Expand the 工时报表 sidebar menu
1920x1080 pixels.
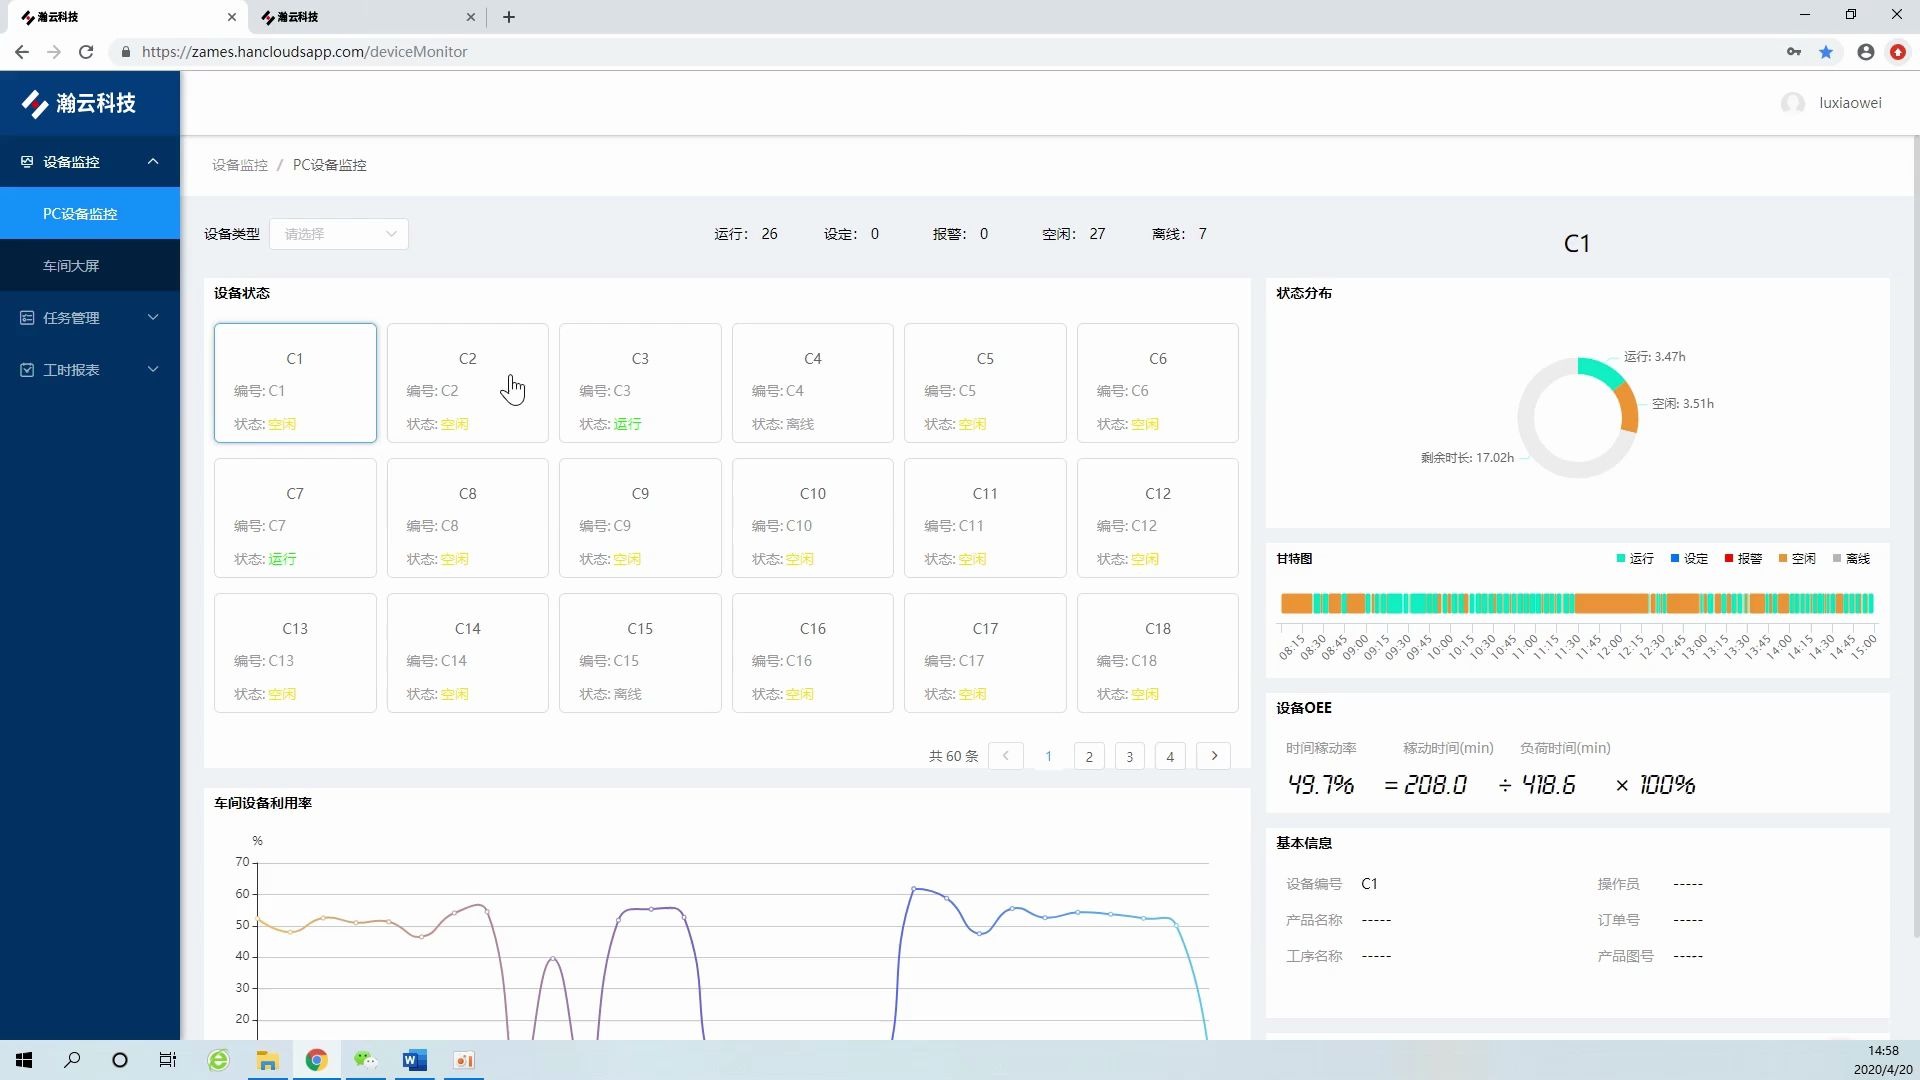click(153, 370)
